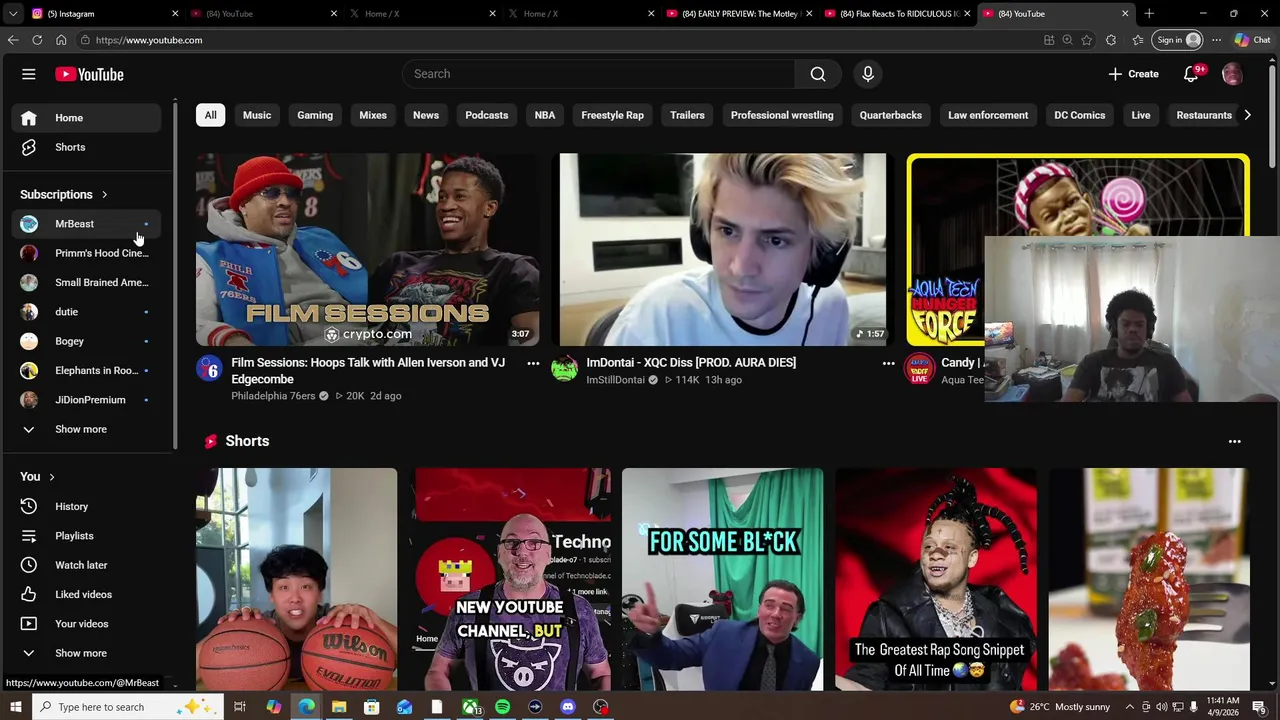Open Film Sessions video thumbnail

pyautogui.click(x=367, y=249)
